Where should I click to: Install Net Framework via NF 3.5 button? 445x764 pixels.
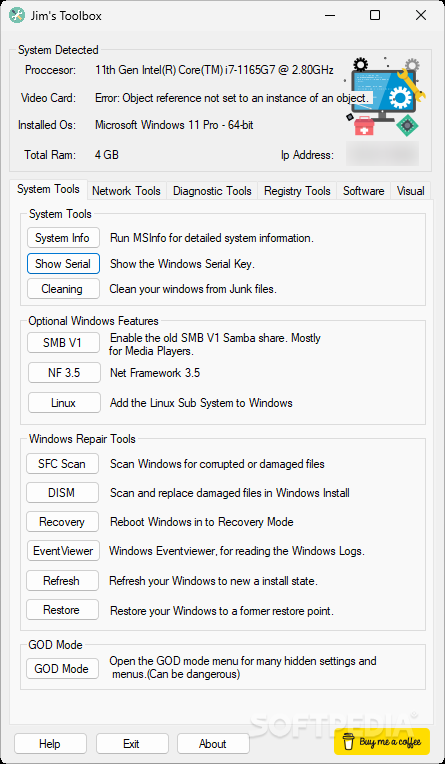(x=64, y=373)
